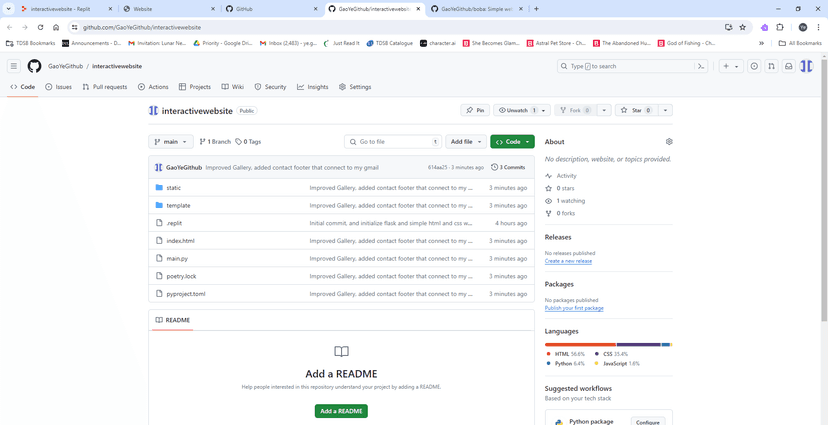Image resolution: width=828 pixels, height=425 pixels.
Task: Expand the main branch dropdown
Action: 170,142
